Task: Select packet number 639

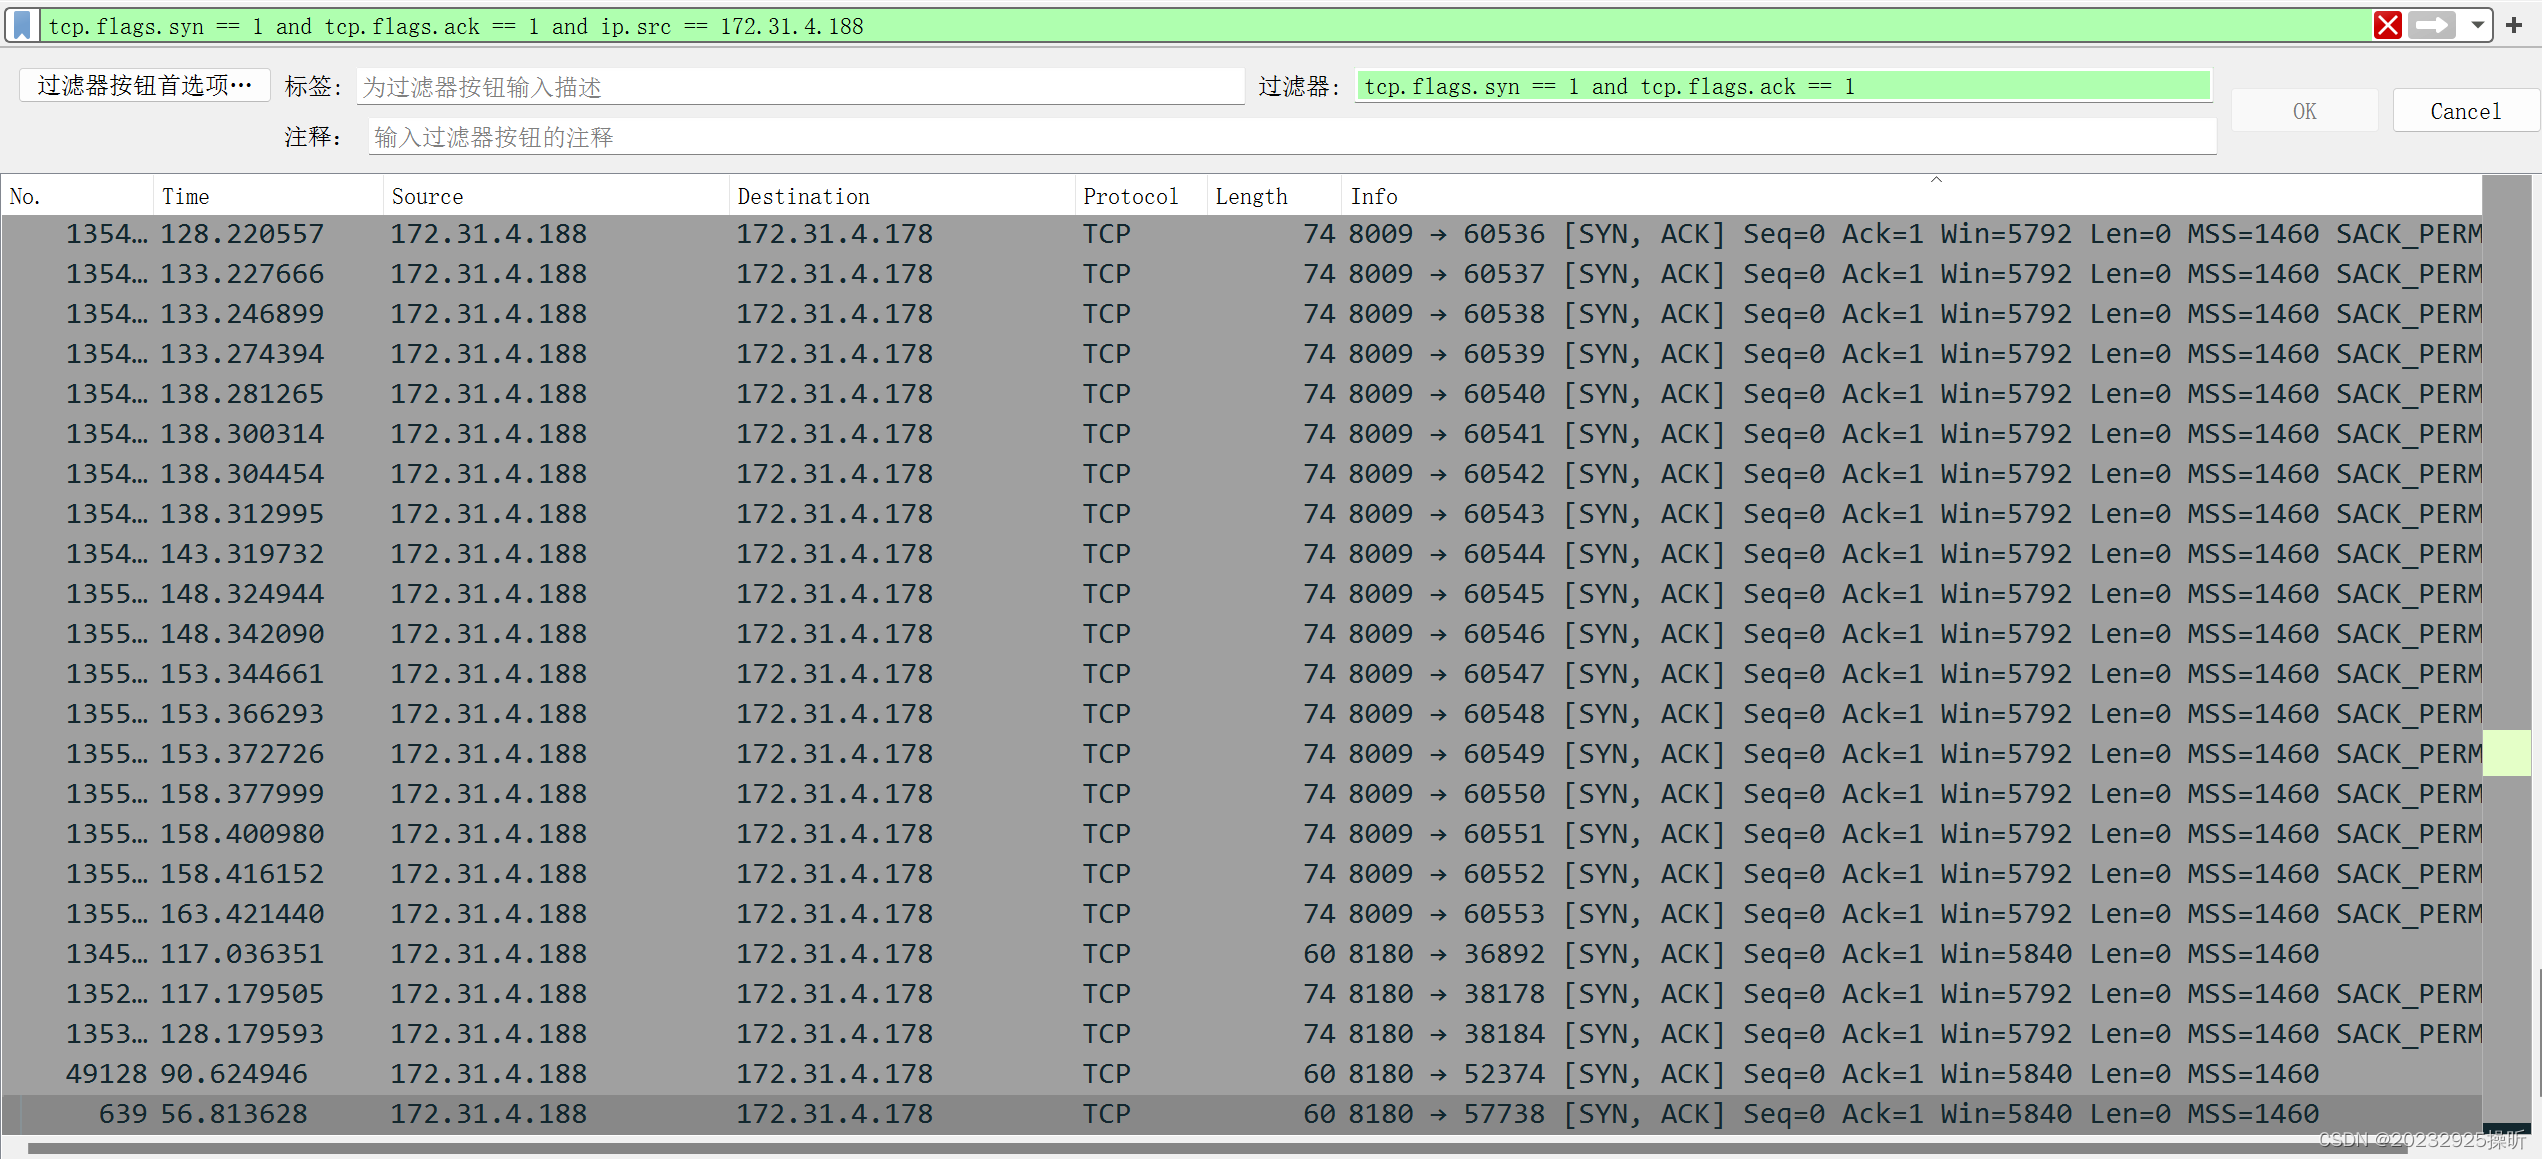Action: [1241, 1114]
